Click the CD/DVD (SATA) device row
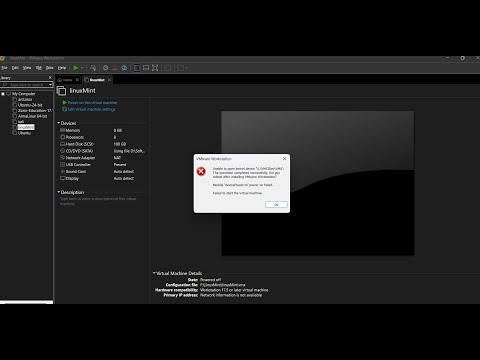The image size is (480, 360). pyautogui.click(x=102, y=151)
